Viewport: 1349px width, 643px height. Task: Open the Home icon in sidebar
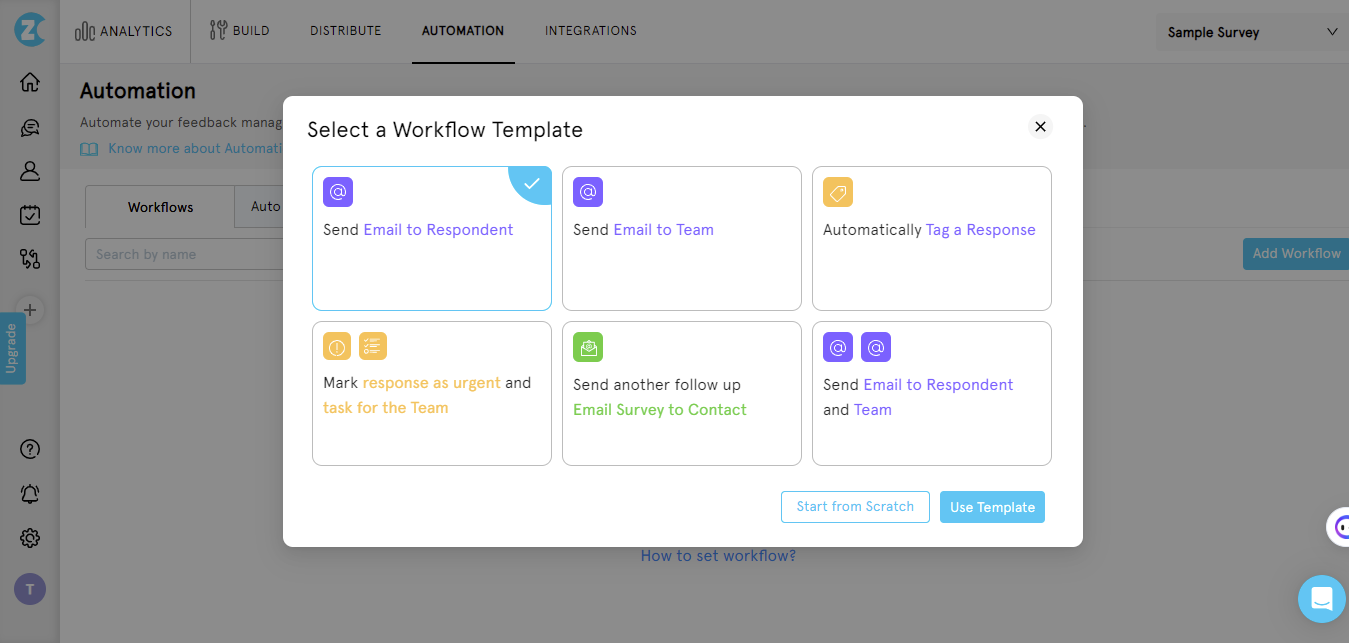30,82
